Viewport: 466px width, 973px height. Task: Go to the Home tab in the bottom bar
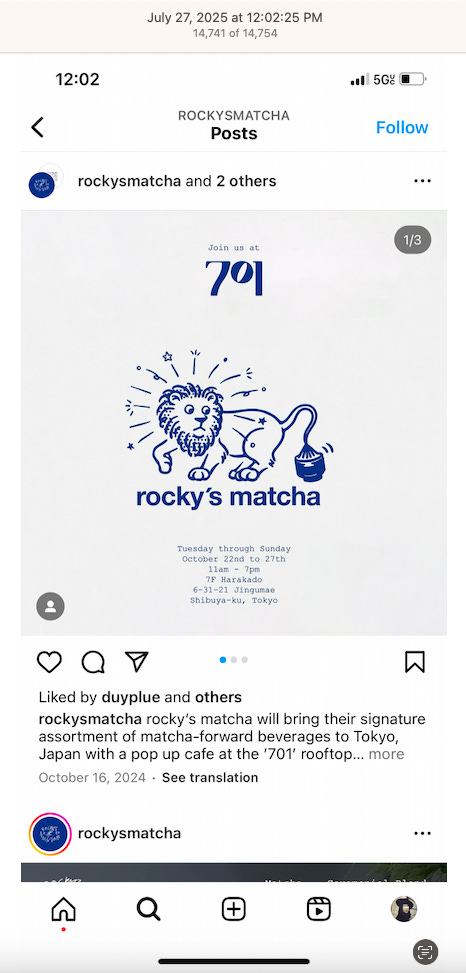(x=63, y=909)
